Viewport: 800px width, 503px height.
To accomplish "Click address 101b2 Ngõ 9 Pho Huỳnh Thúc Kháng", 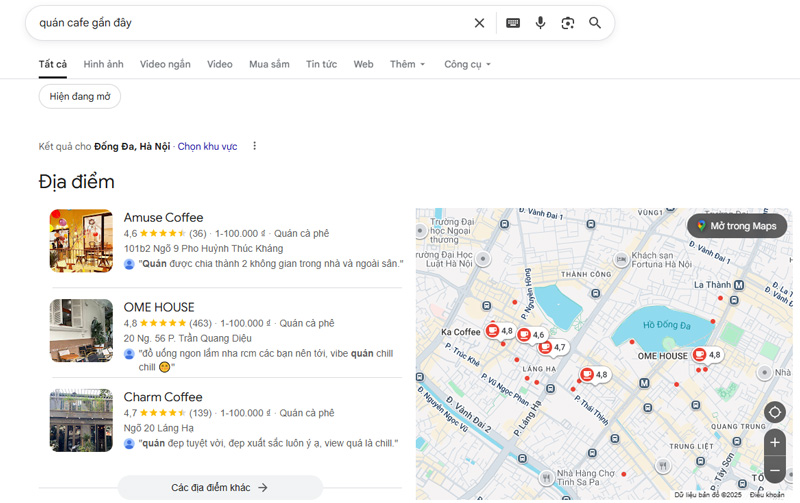I will (x=203, y=248).
